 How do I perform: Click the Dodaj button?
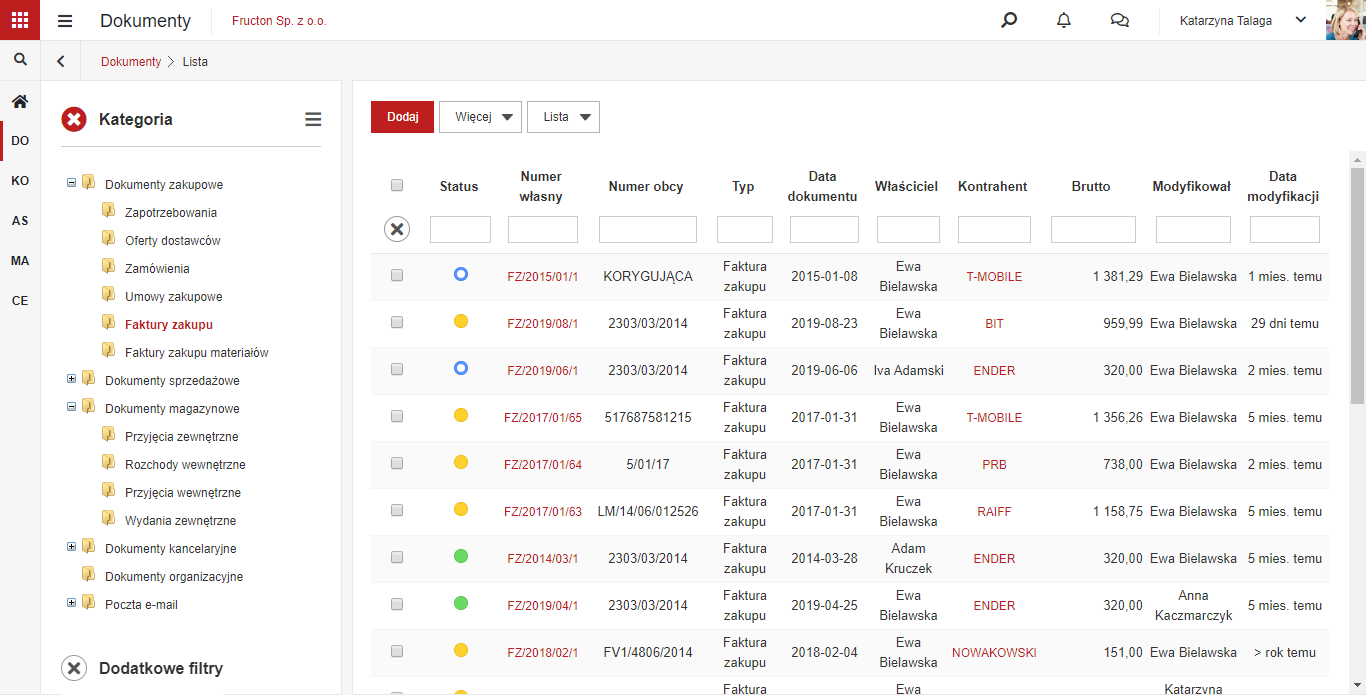[x=402, y=117]
